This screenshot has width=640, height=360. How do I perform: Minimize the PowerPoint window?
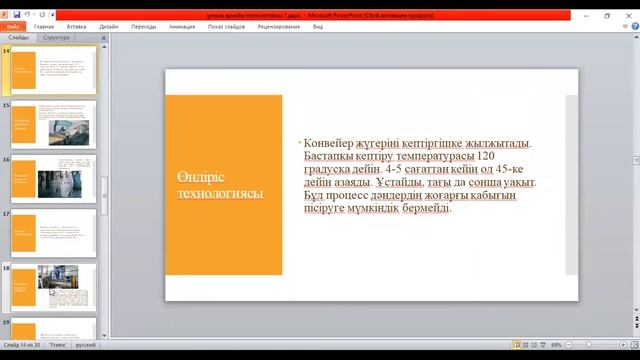point(586,16)
